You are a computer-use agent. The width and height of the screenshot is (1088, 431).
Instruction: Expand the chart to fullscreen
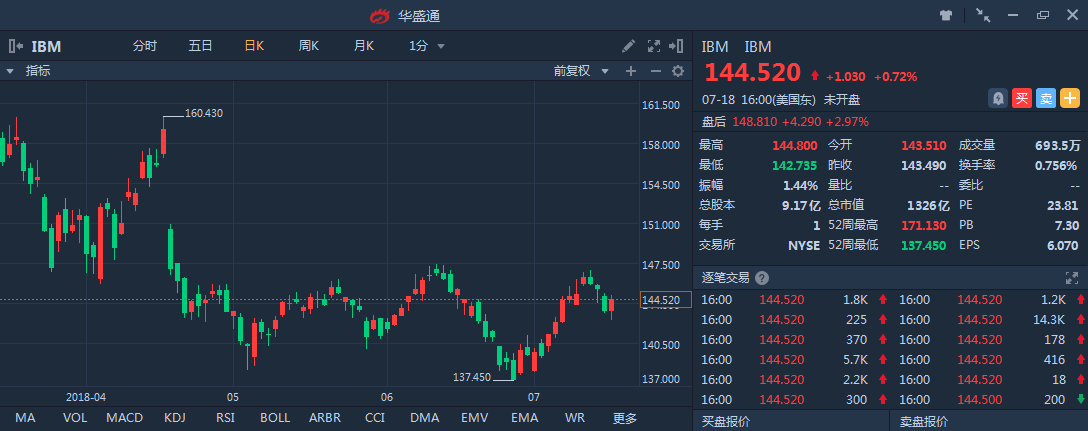[654, 46]
